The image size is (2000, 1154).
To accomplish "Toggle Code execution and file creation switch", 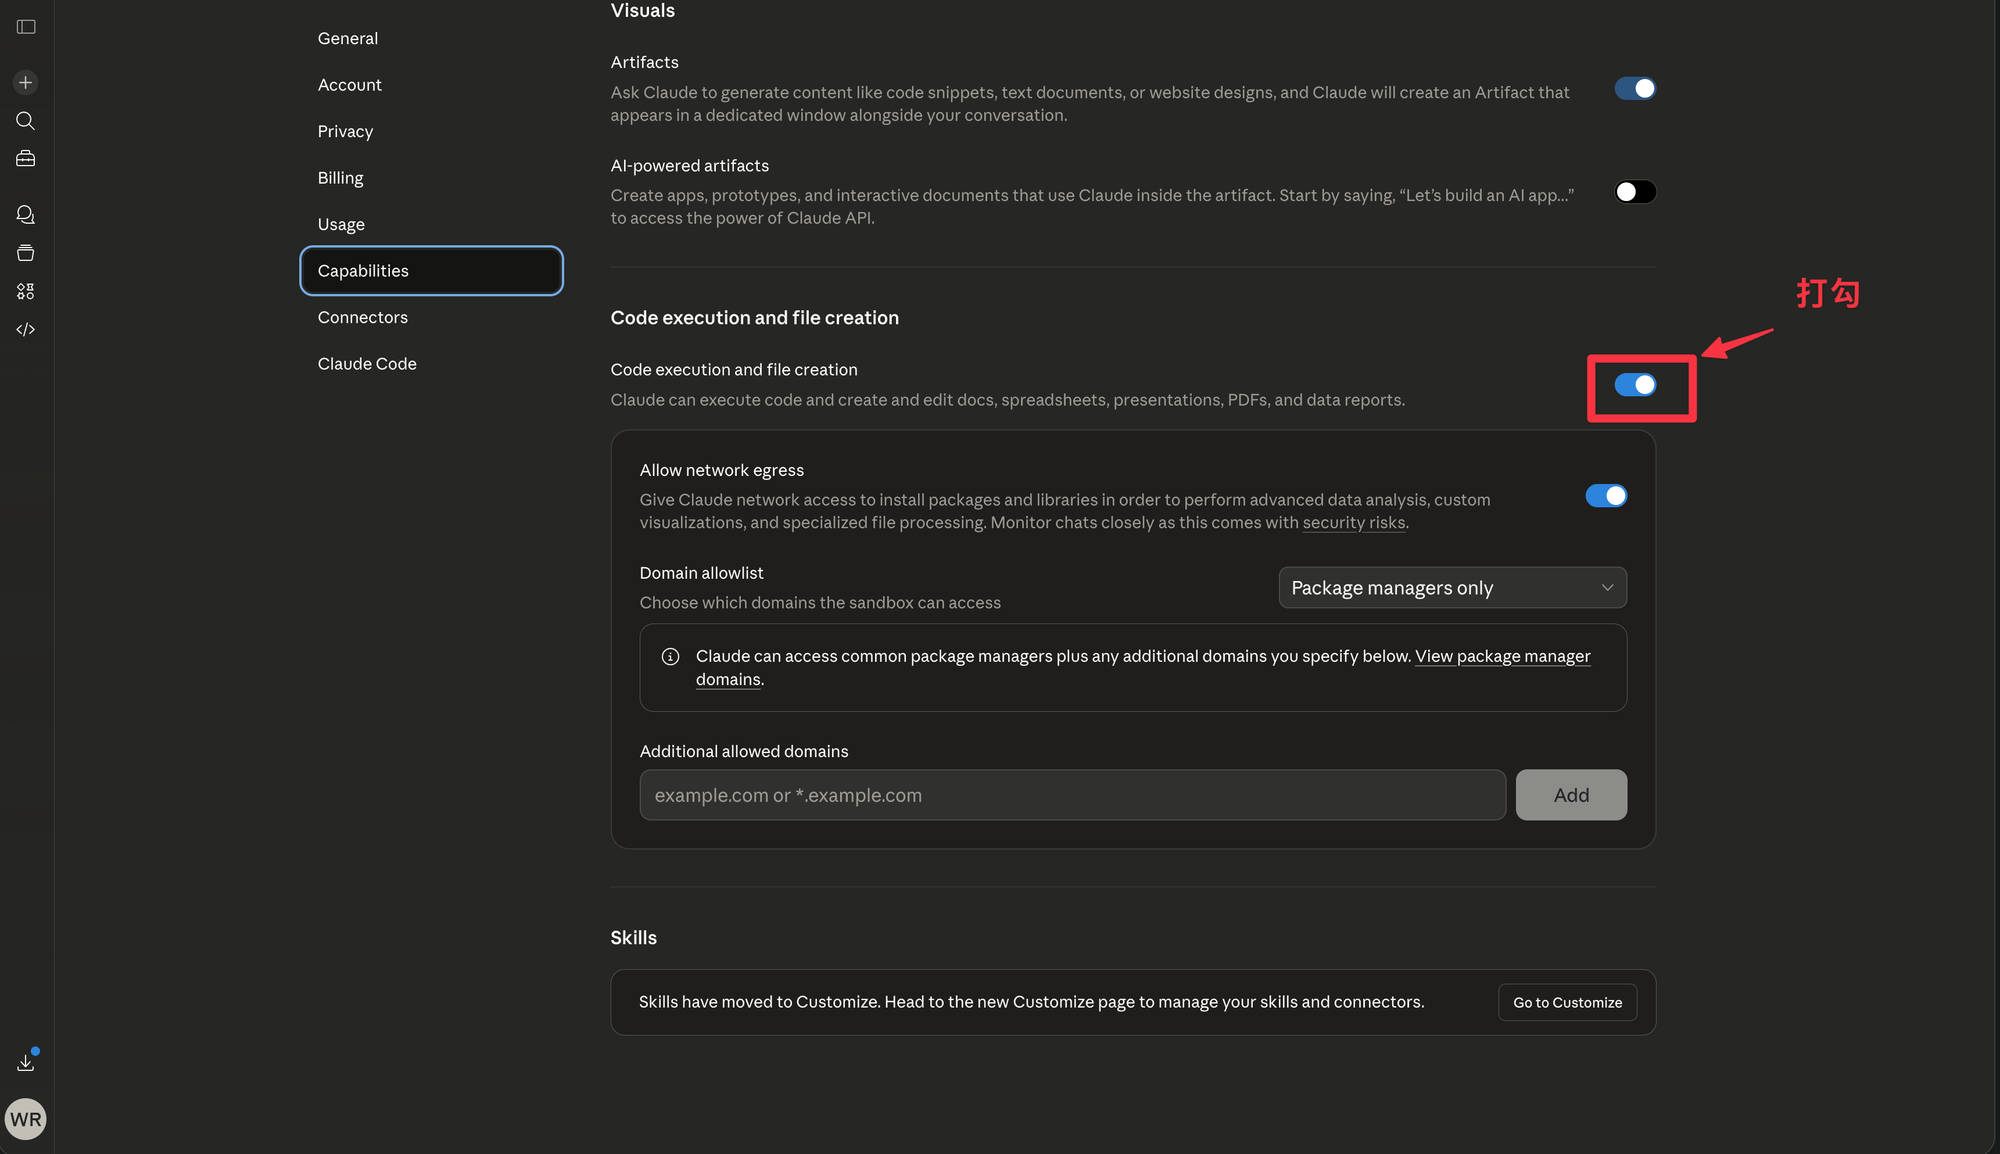I will click(x=1635, y=385).
